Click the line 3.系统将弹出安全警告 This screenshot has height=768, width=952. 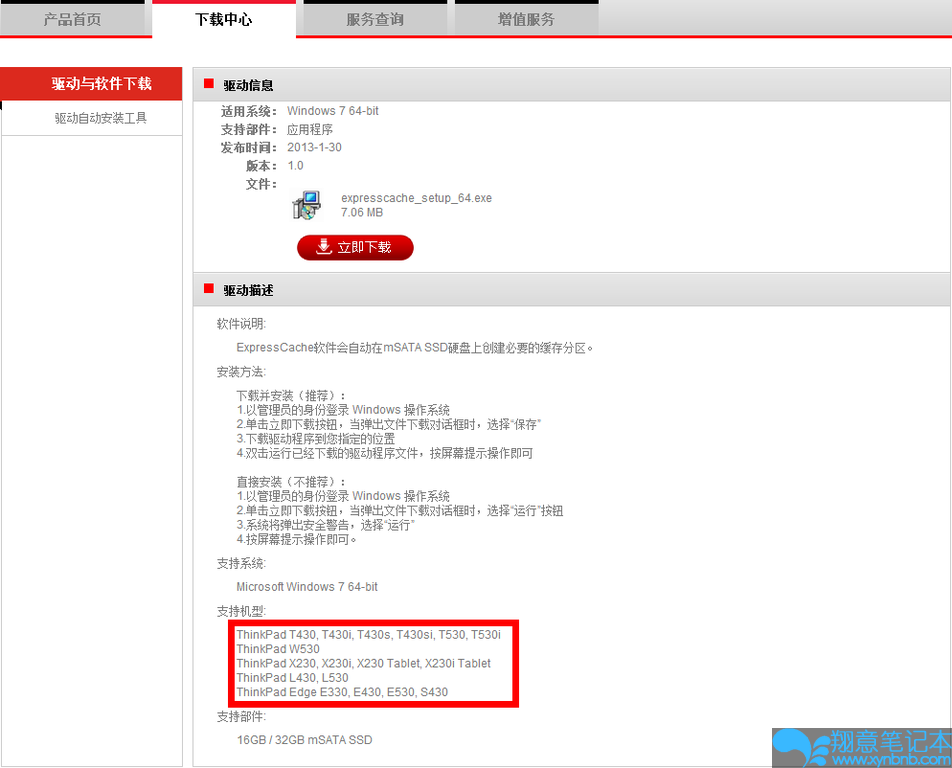point(325,525)
